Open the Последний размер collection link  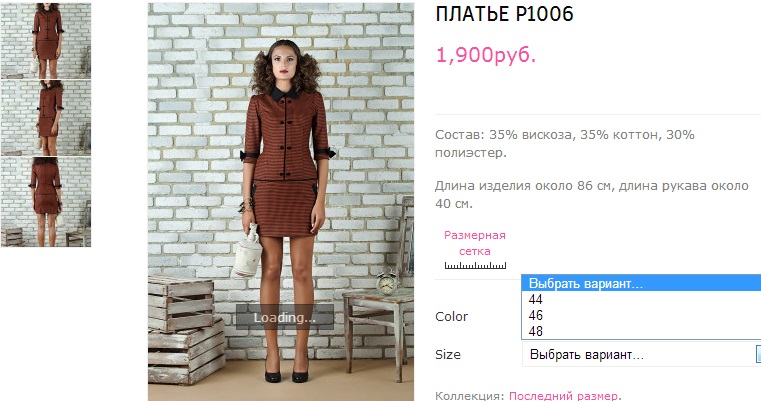point(565,396)
